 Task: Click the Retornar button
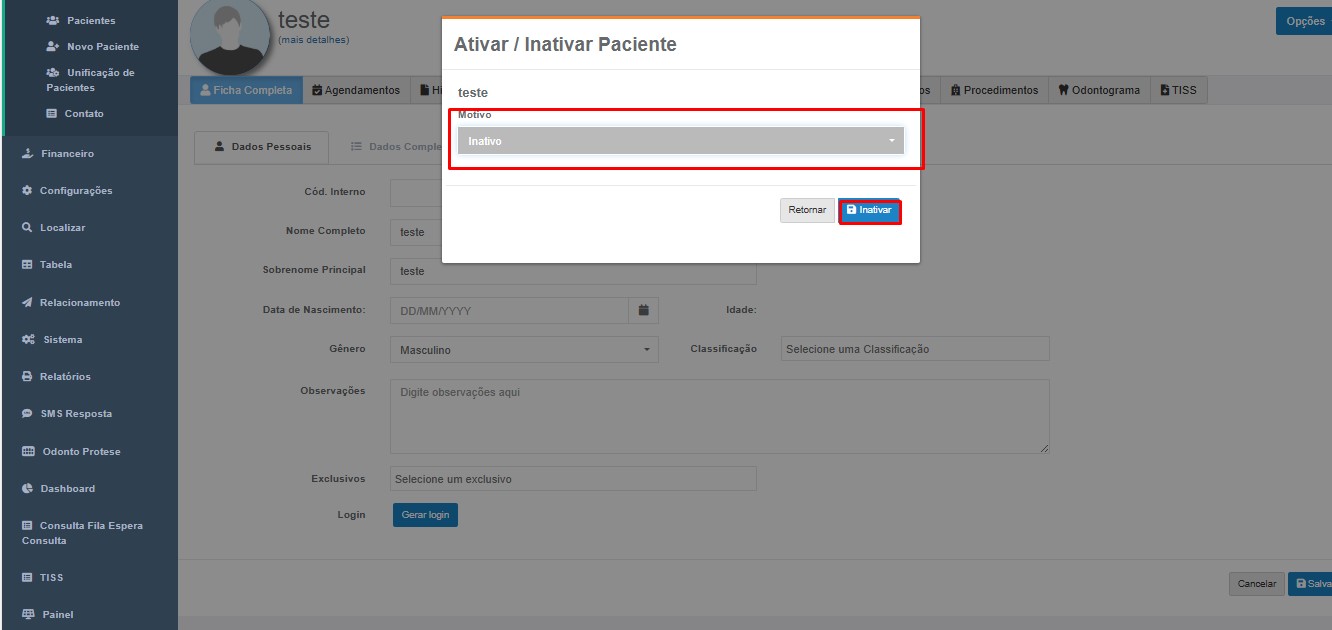pyautogui.click(x=806, y=210)
